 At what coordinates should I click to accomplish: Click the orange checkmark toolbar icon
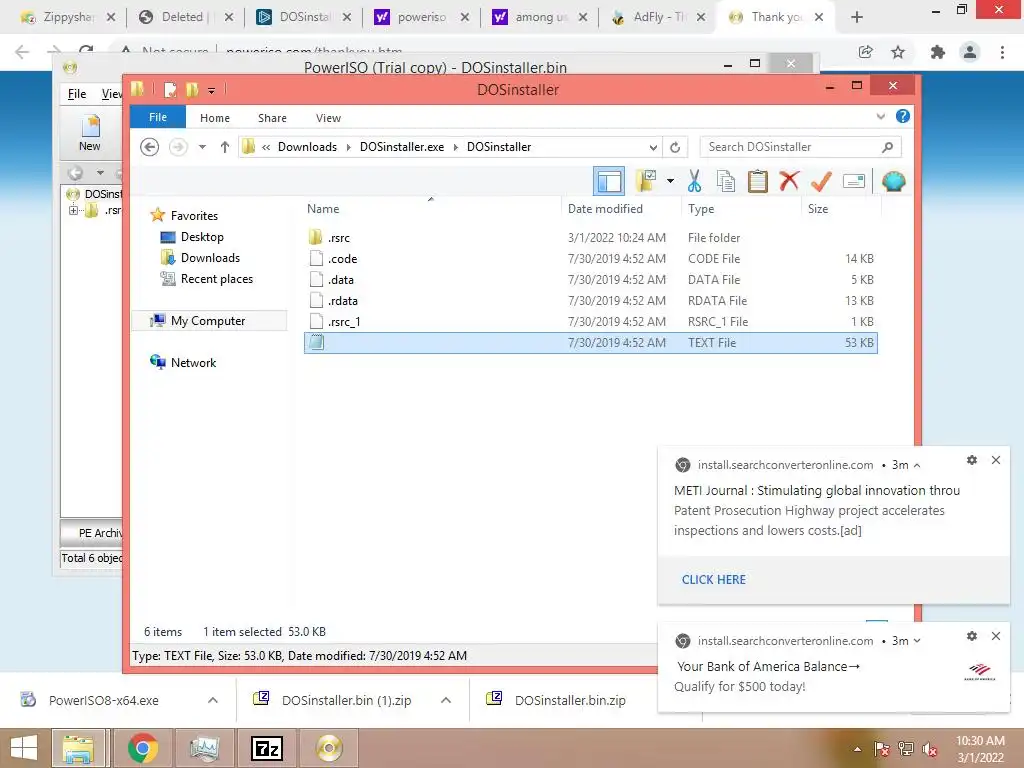click(821, 181)
